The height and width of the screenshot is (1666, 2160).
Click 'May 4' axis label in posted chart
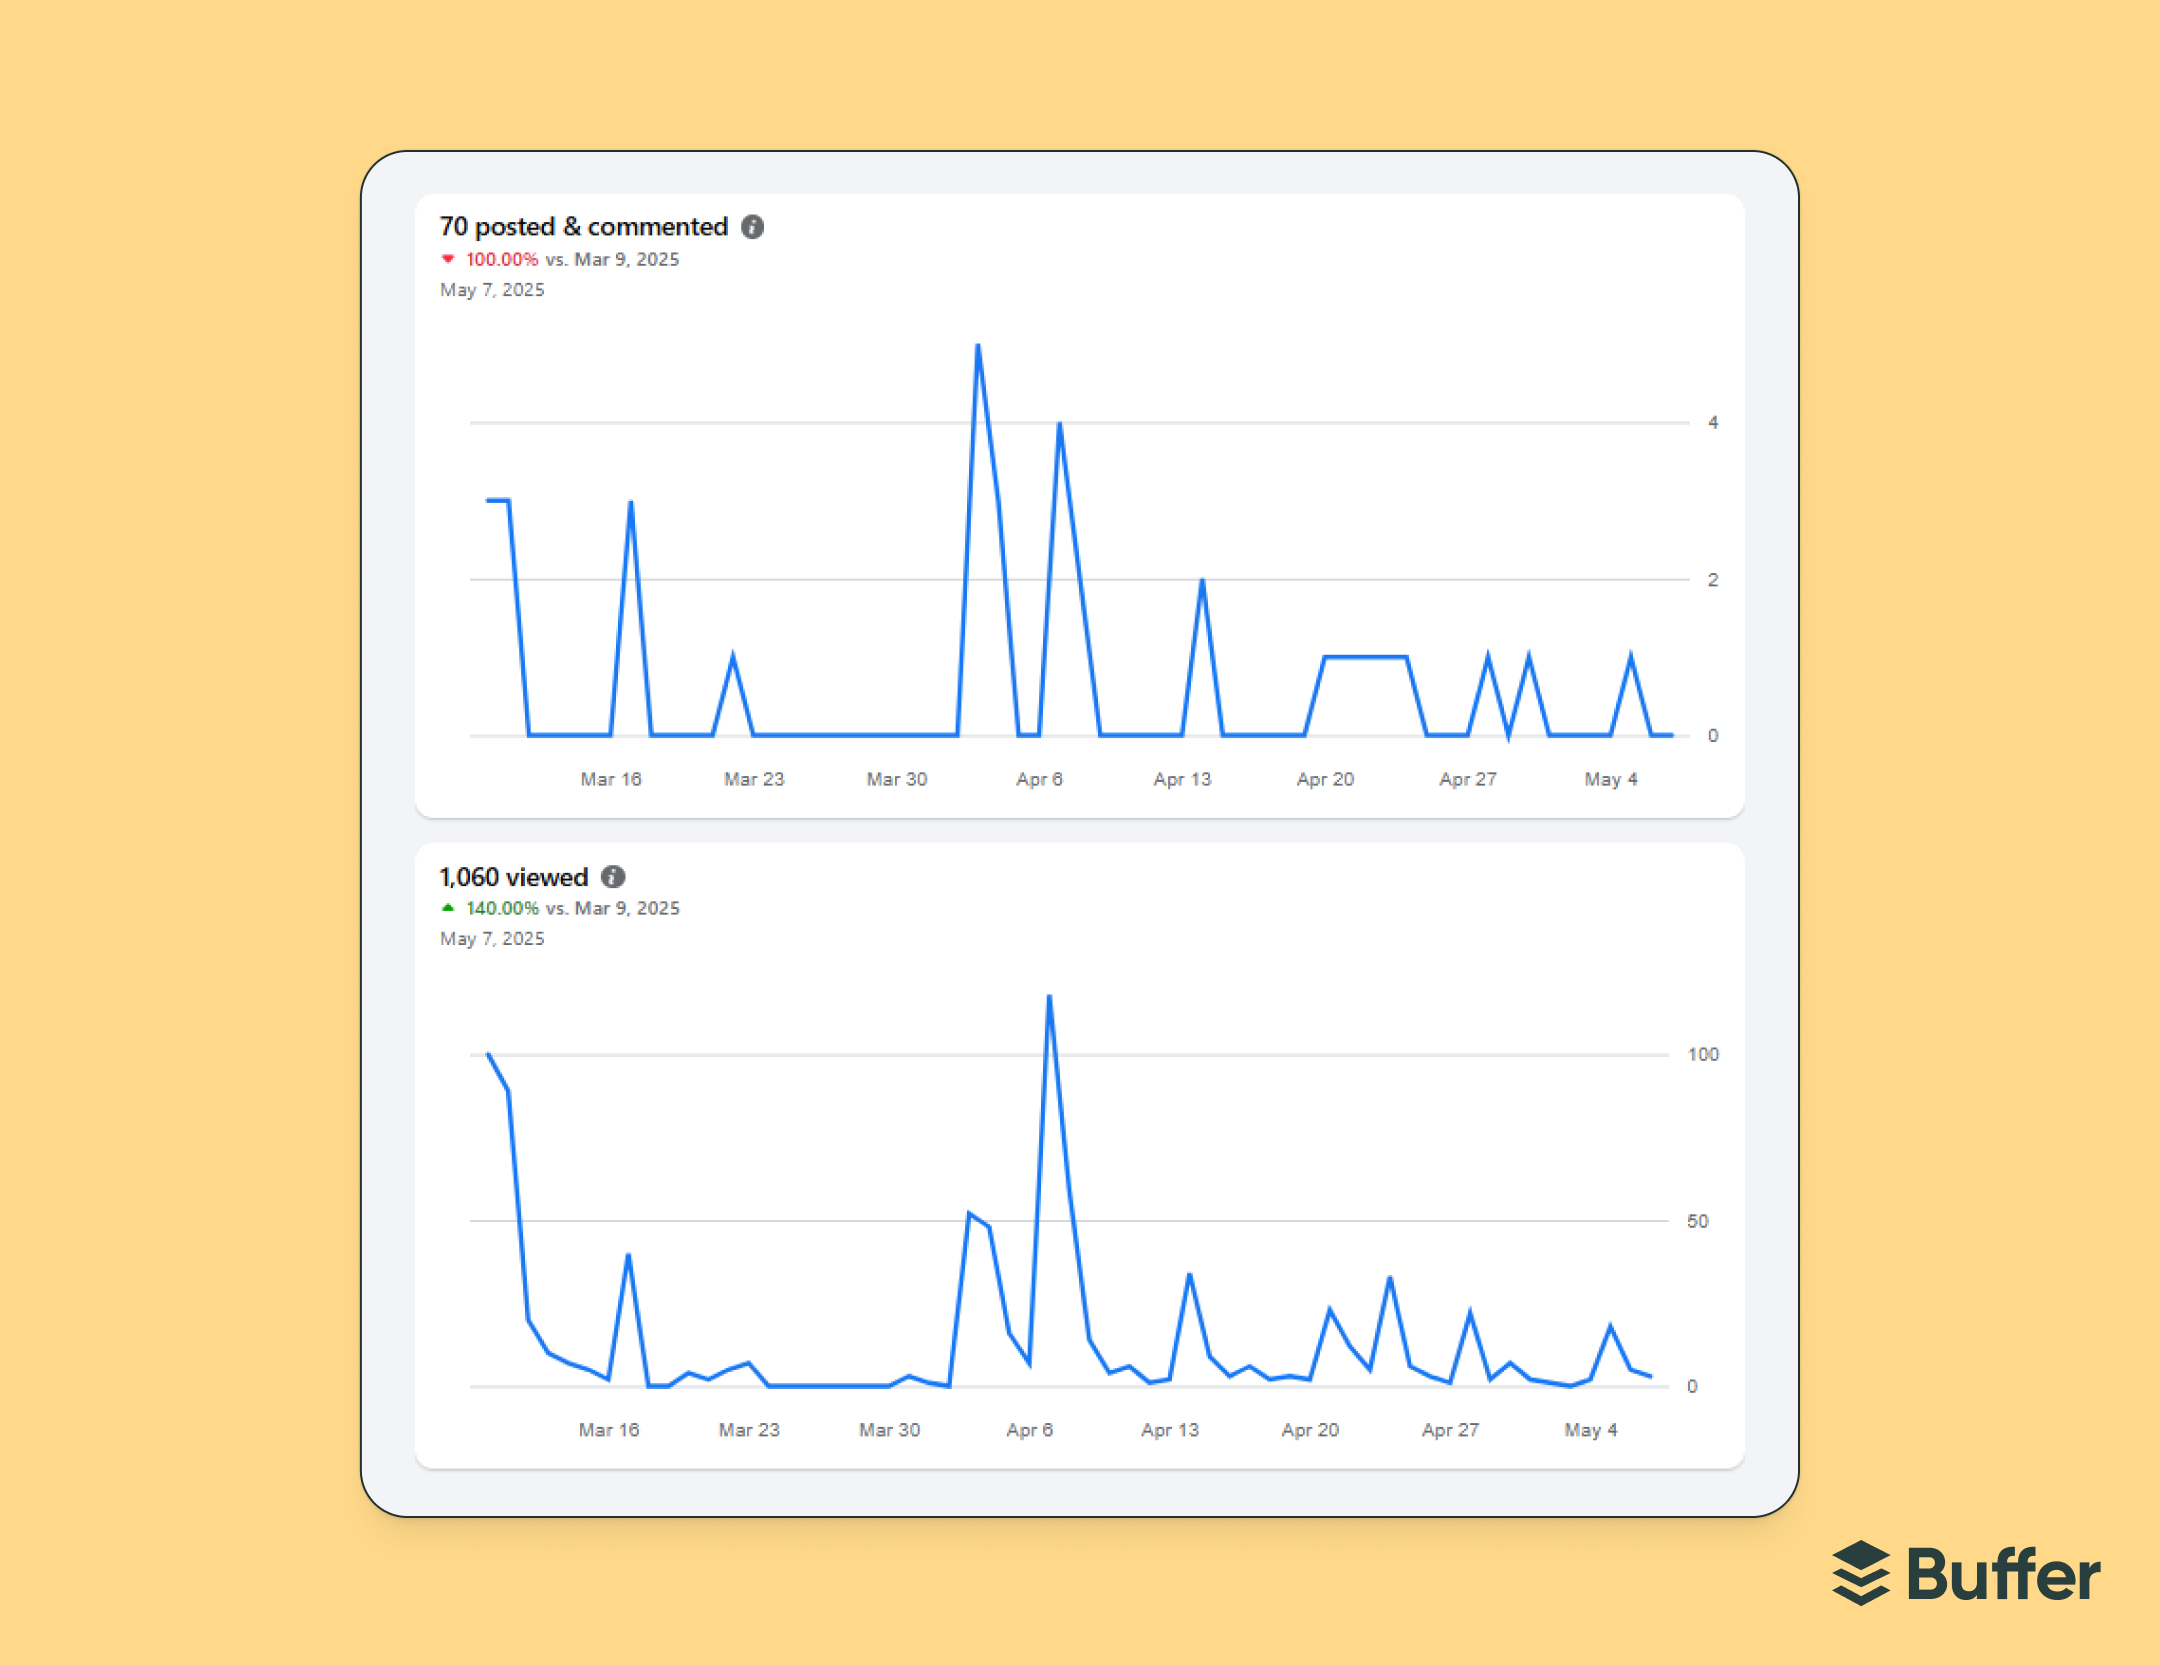(1611, 779)
